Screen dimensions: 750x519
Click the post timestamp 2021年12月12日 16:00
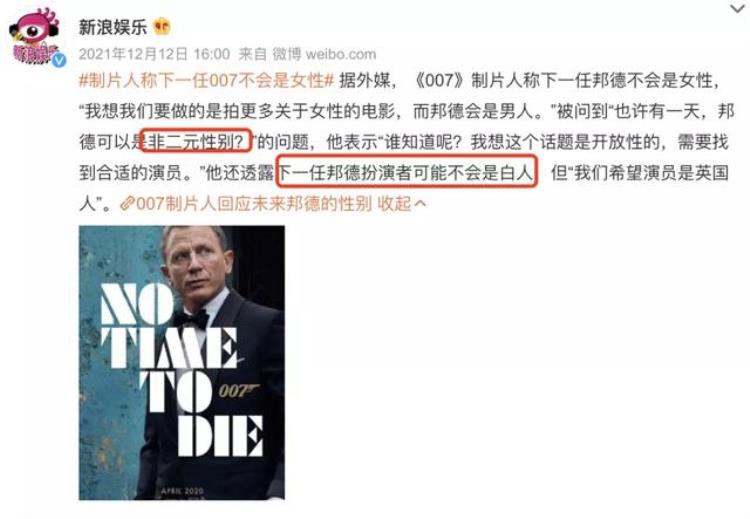coord(154,54)
